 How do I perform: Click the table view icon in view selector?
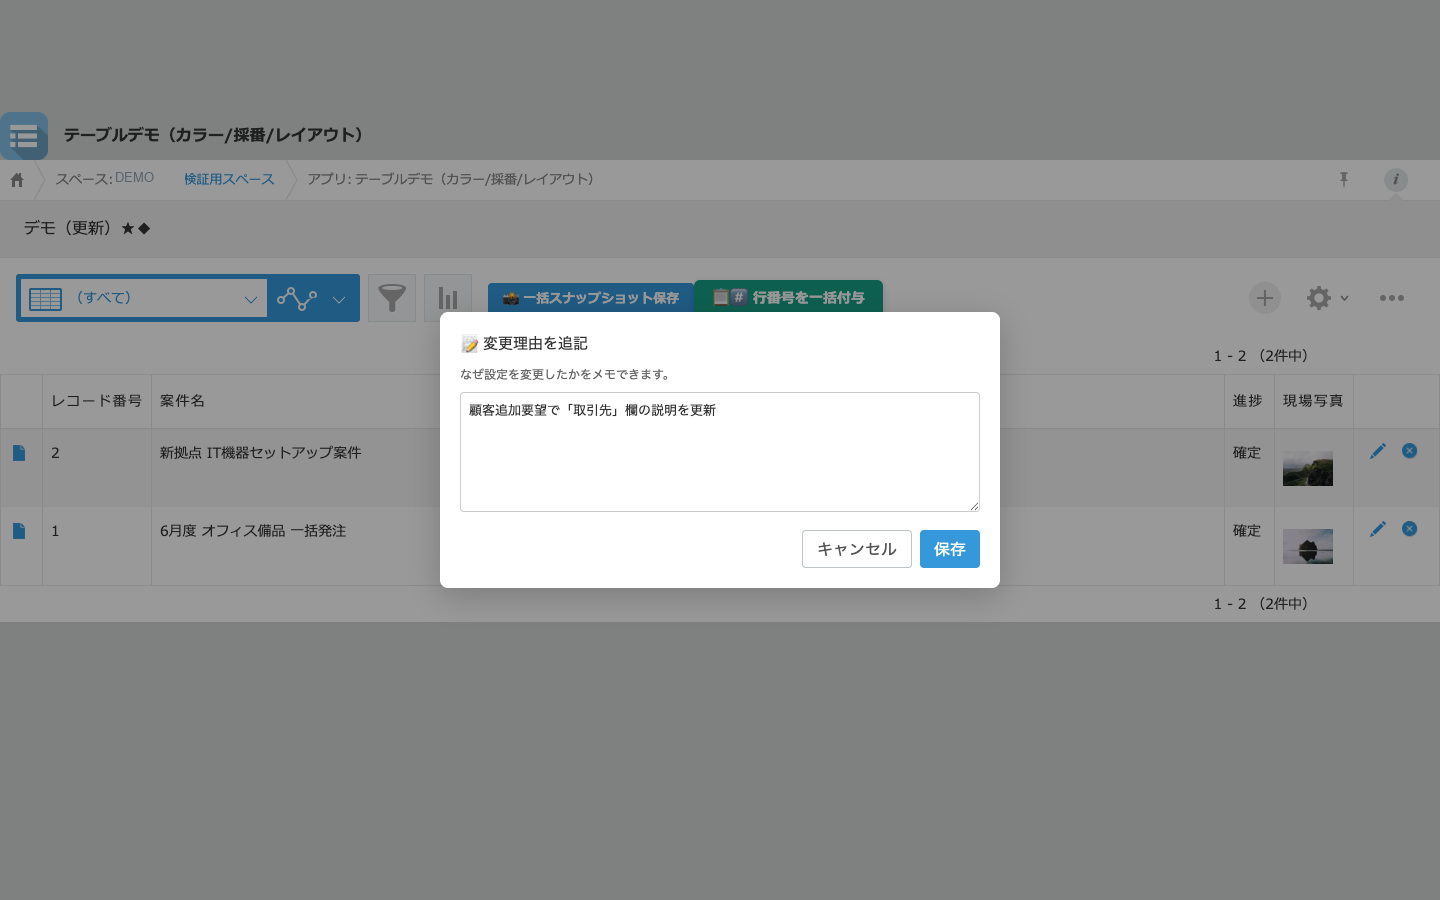click(46, 298)
